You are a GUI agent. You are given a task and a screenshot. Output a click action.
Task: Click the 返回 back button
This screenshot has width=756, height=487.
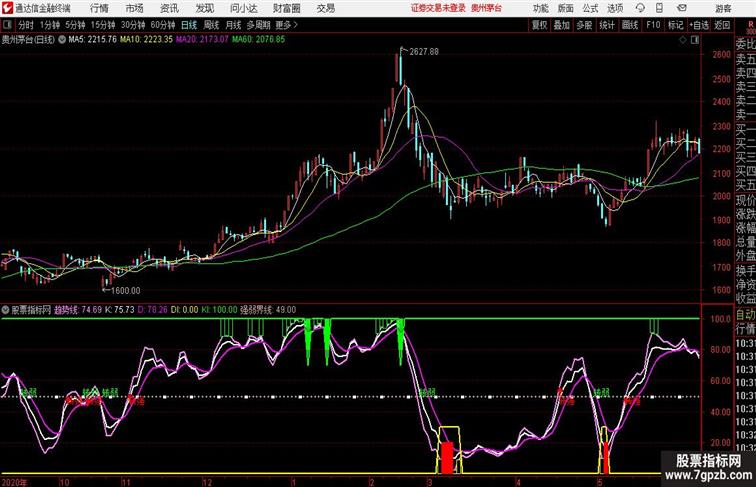[722, 25]
